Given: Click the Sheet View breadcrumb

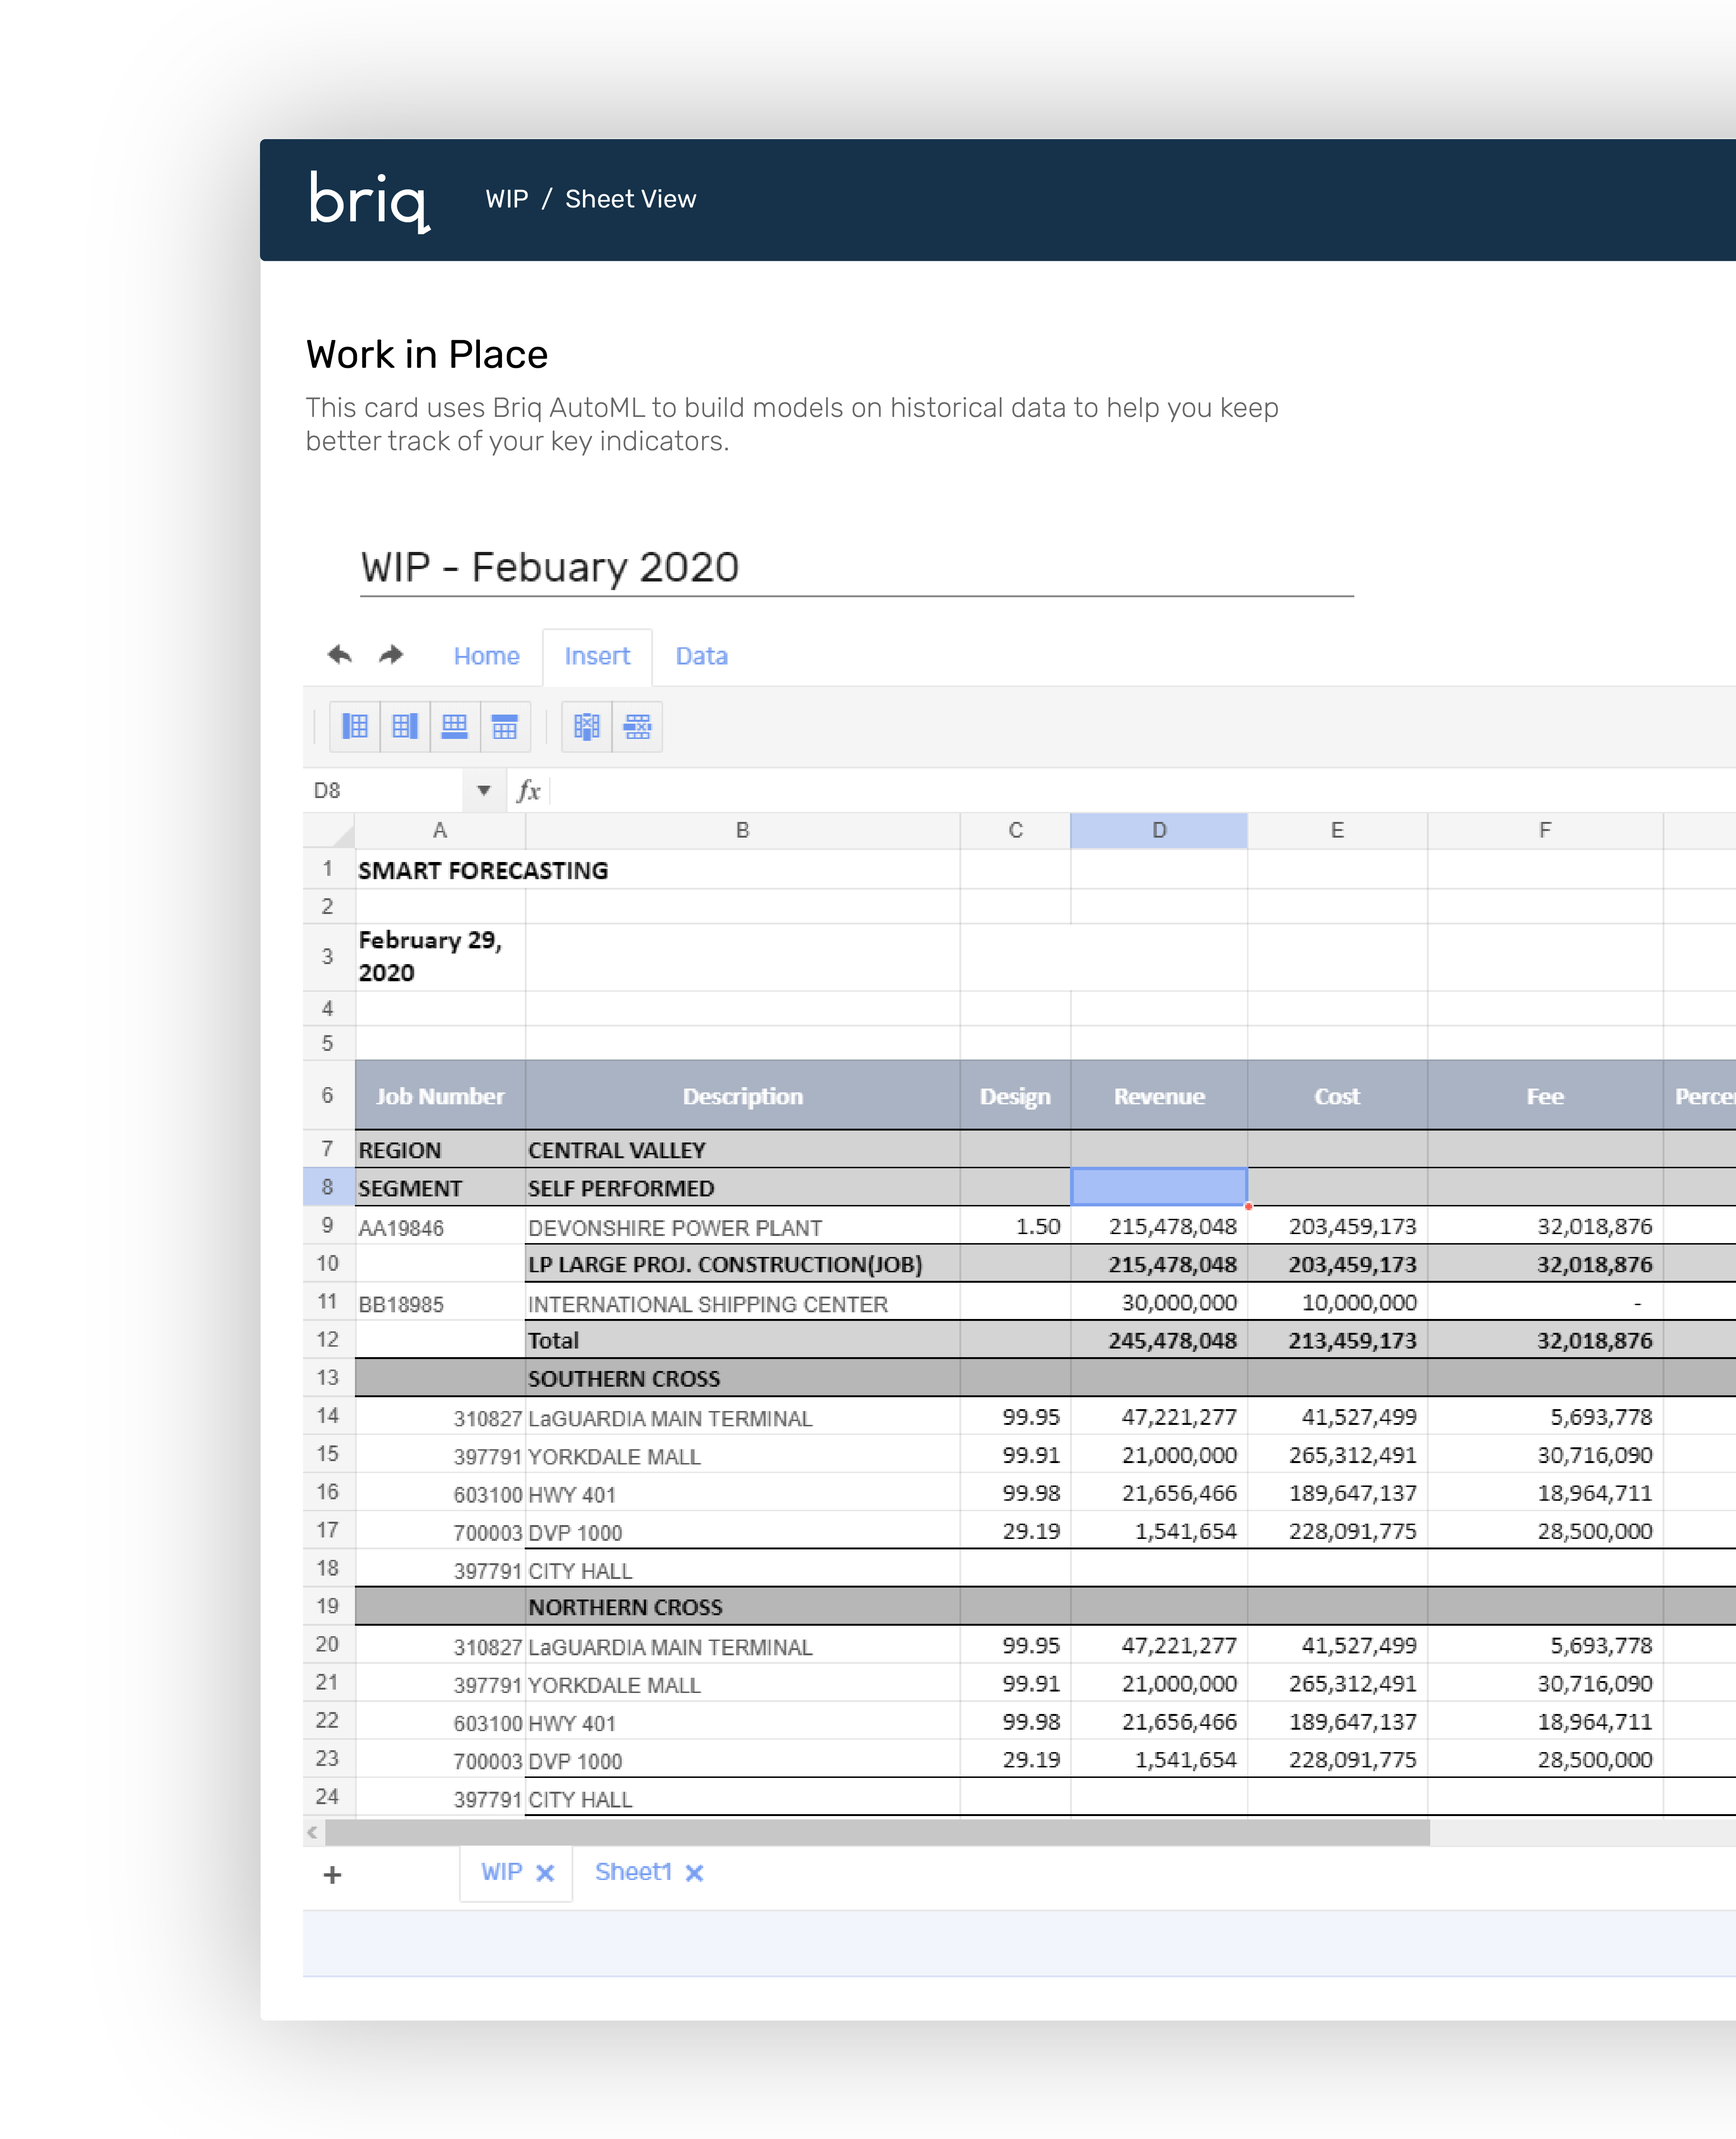Looking at the screenshot, I should coord(631,199).
